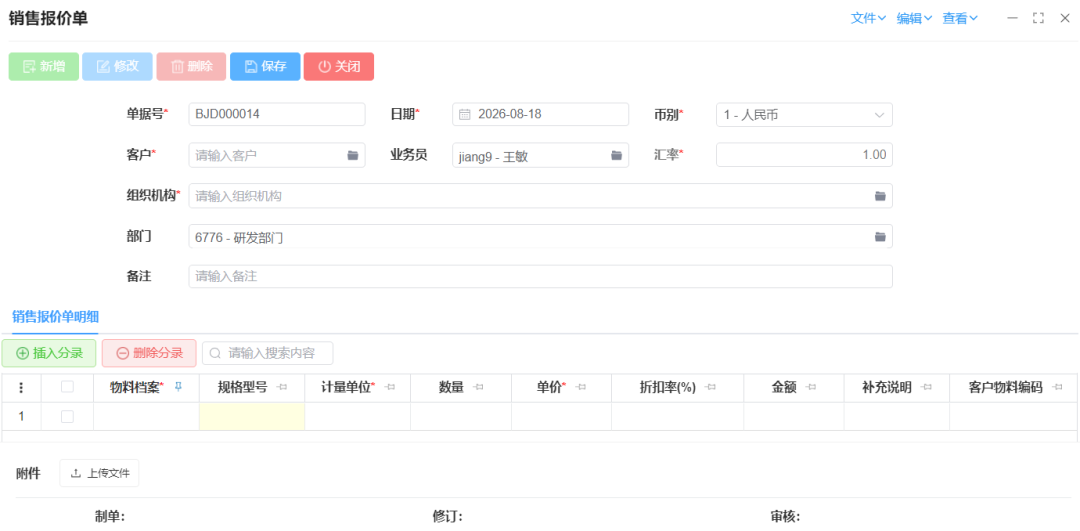
Task: Click the date field 2026-08-18
Action: click(x=541, y=114)
